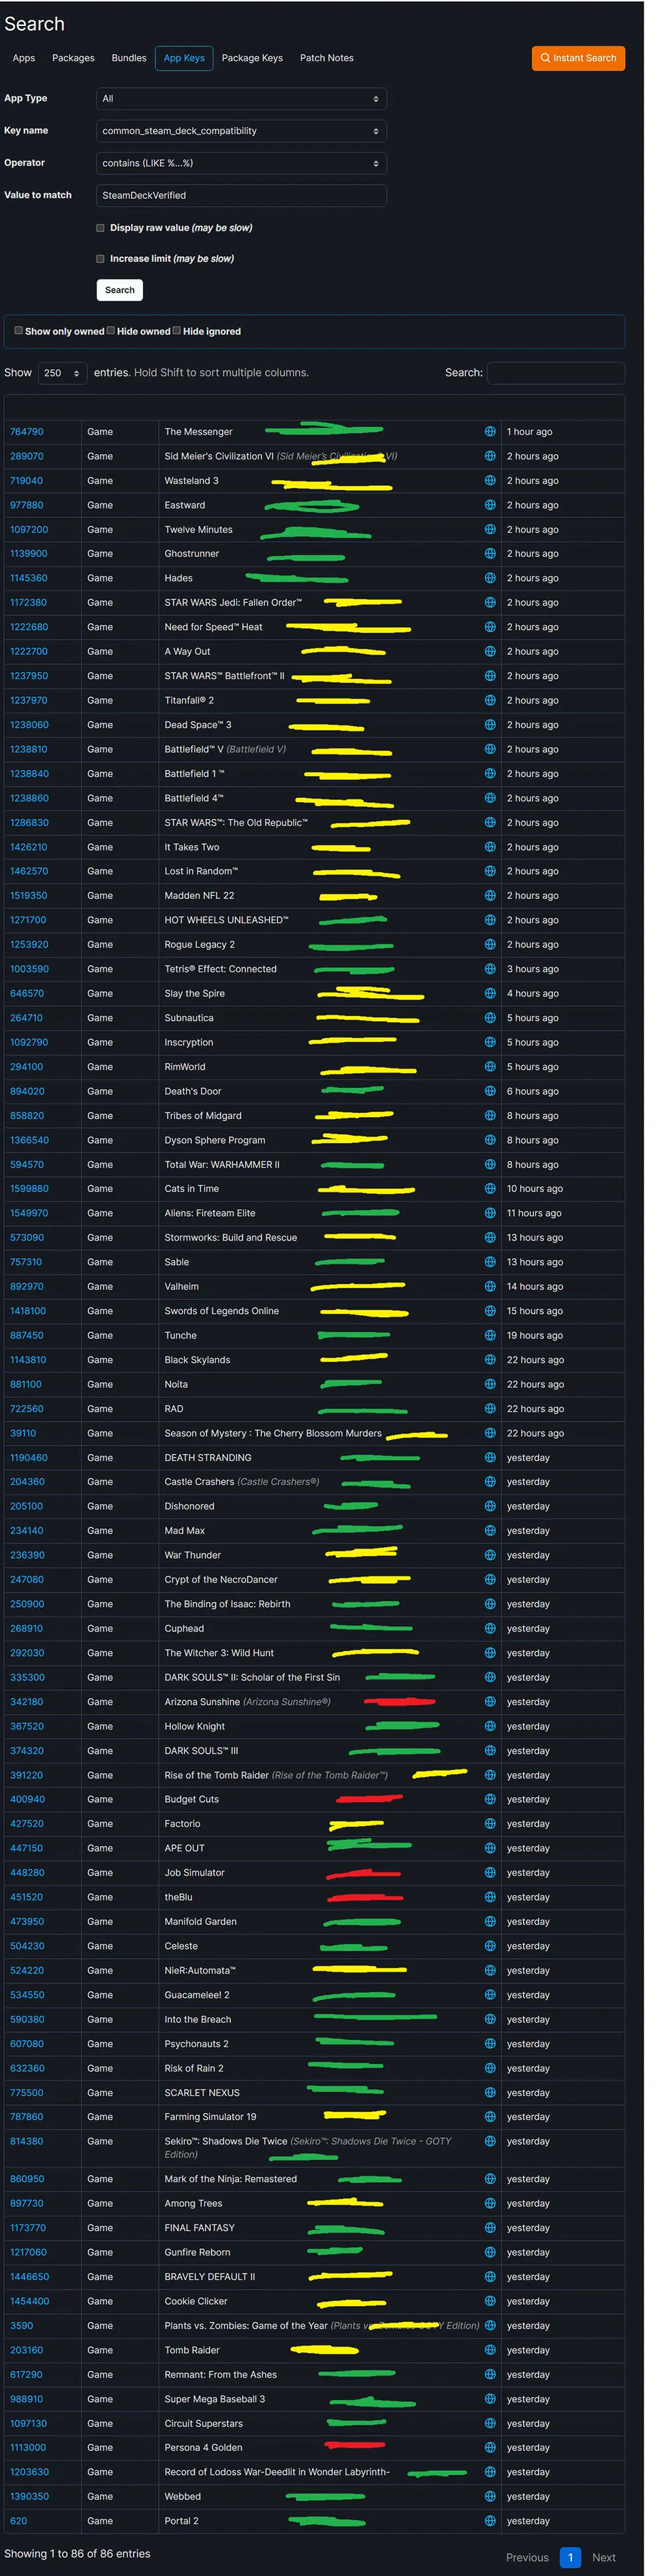Viewport: 665px width, 2576px height.
Task: Click the globe icon in The Messenger row
Action: pyautogui.click(x=490, y=431)
